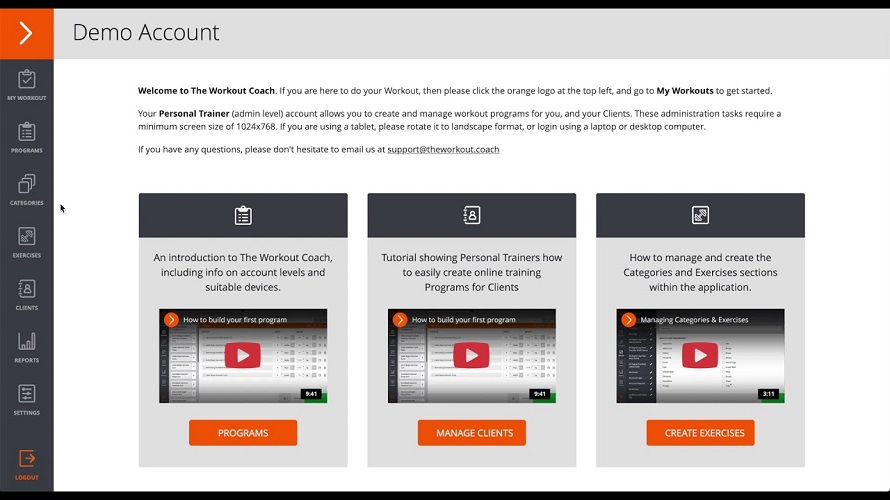Play Managing Categories & Exercises video
This screenshot has width=890, height=500.
click(700, 355)
